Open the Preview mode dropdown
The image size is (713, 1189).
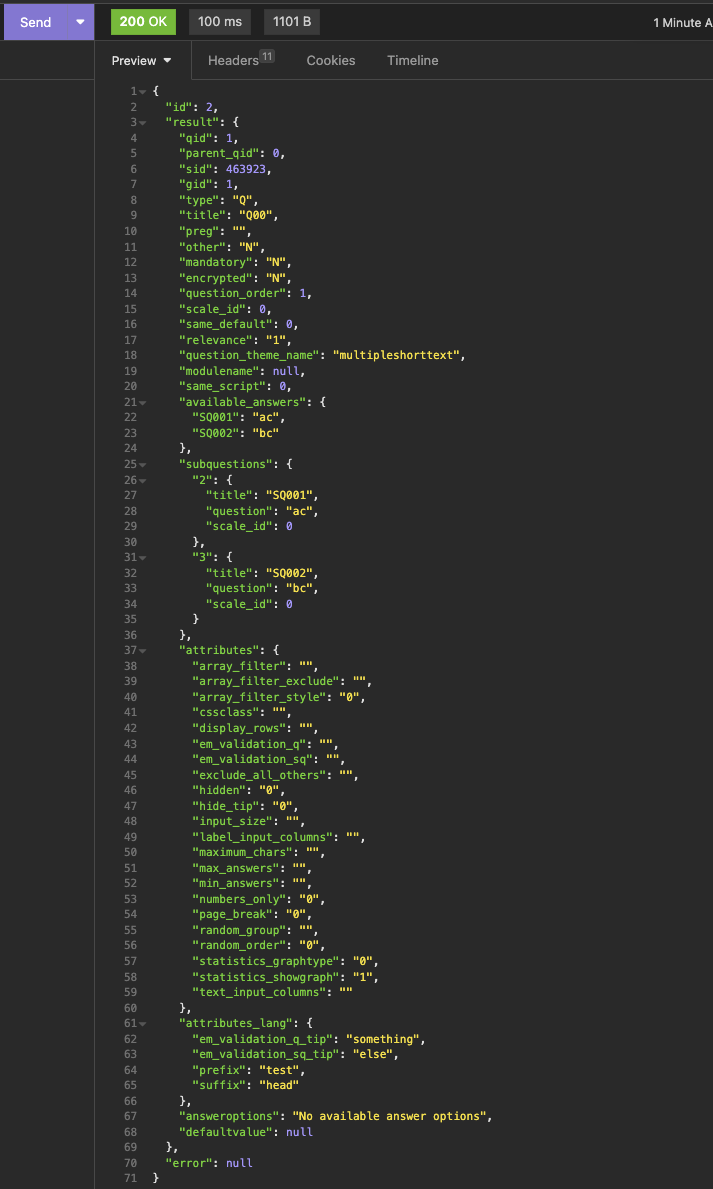click(x=142, y=61)
